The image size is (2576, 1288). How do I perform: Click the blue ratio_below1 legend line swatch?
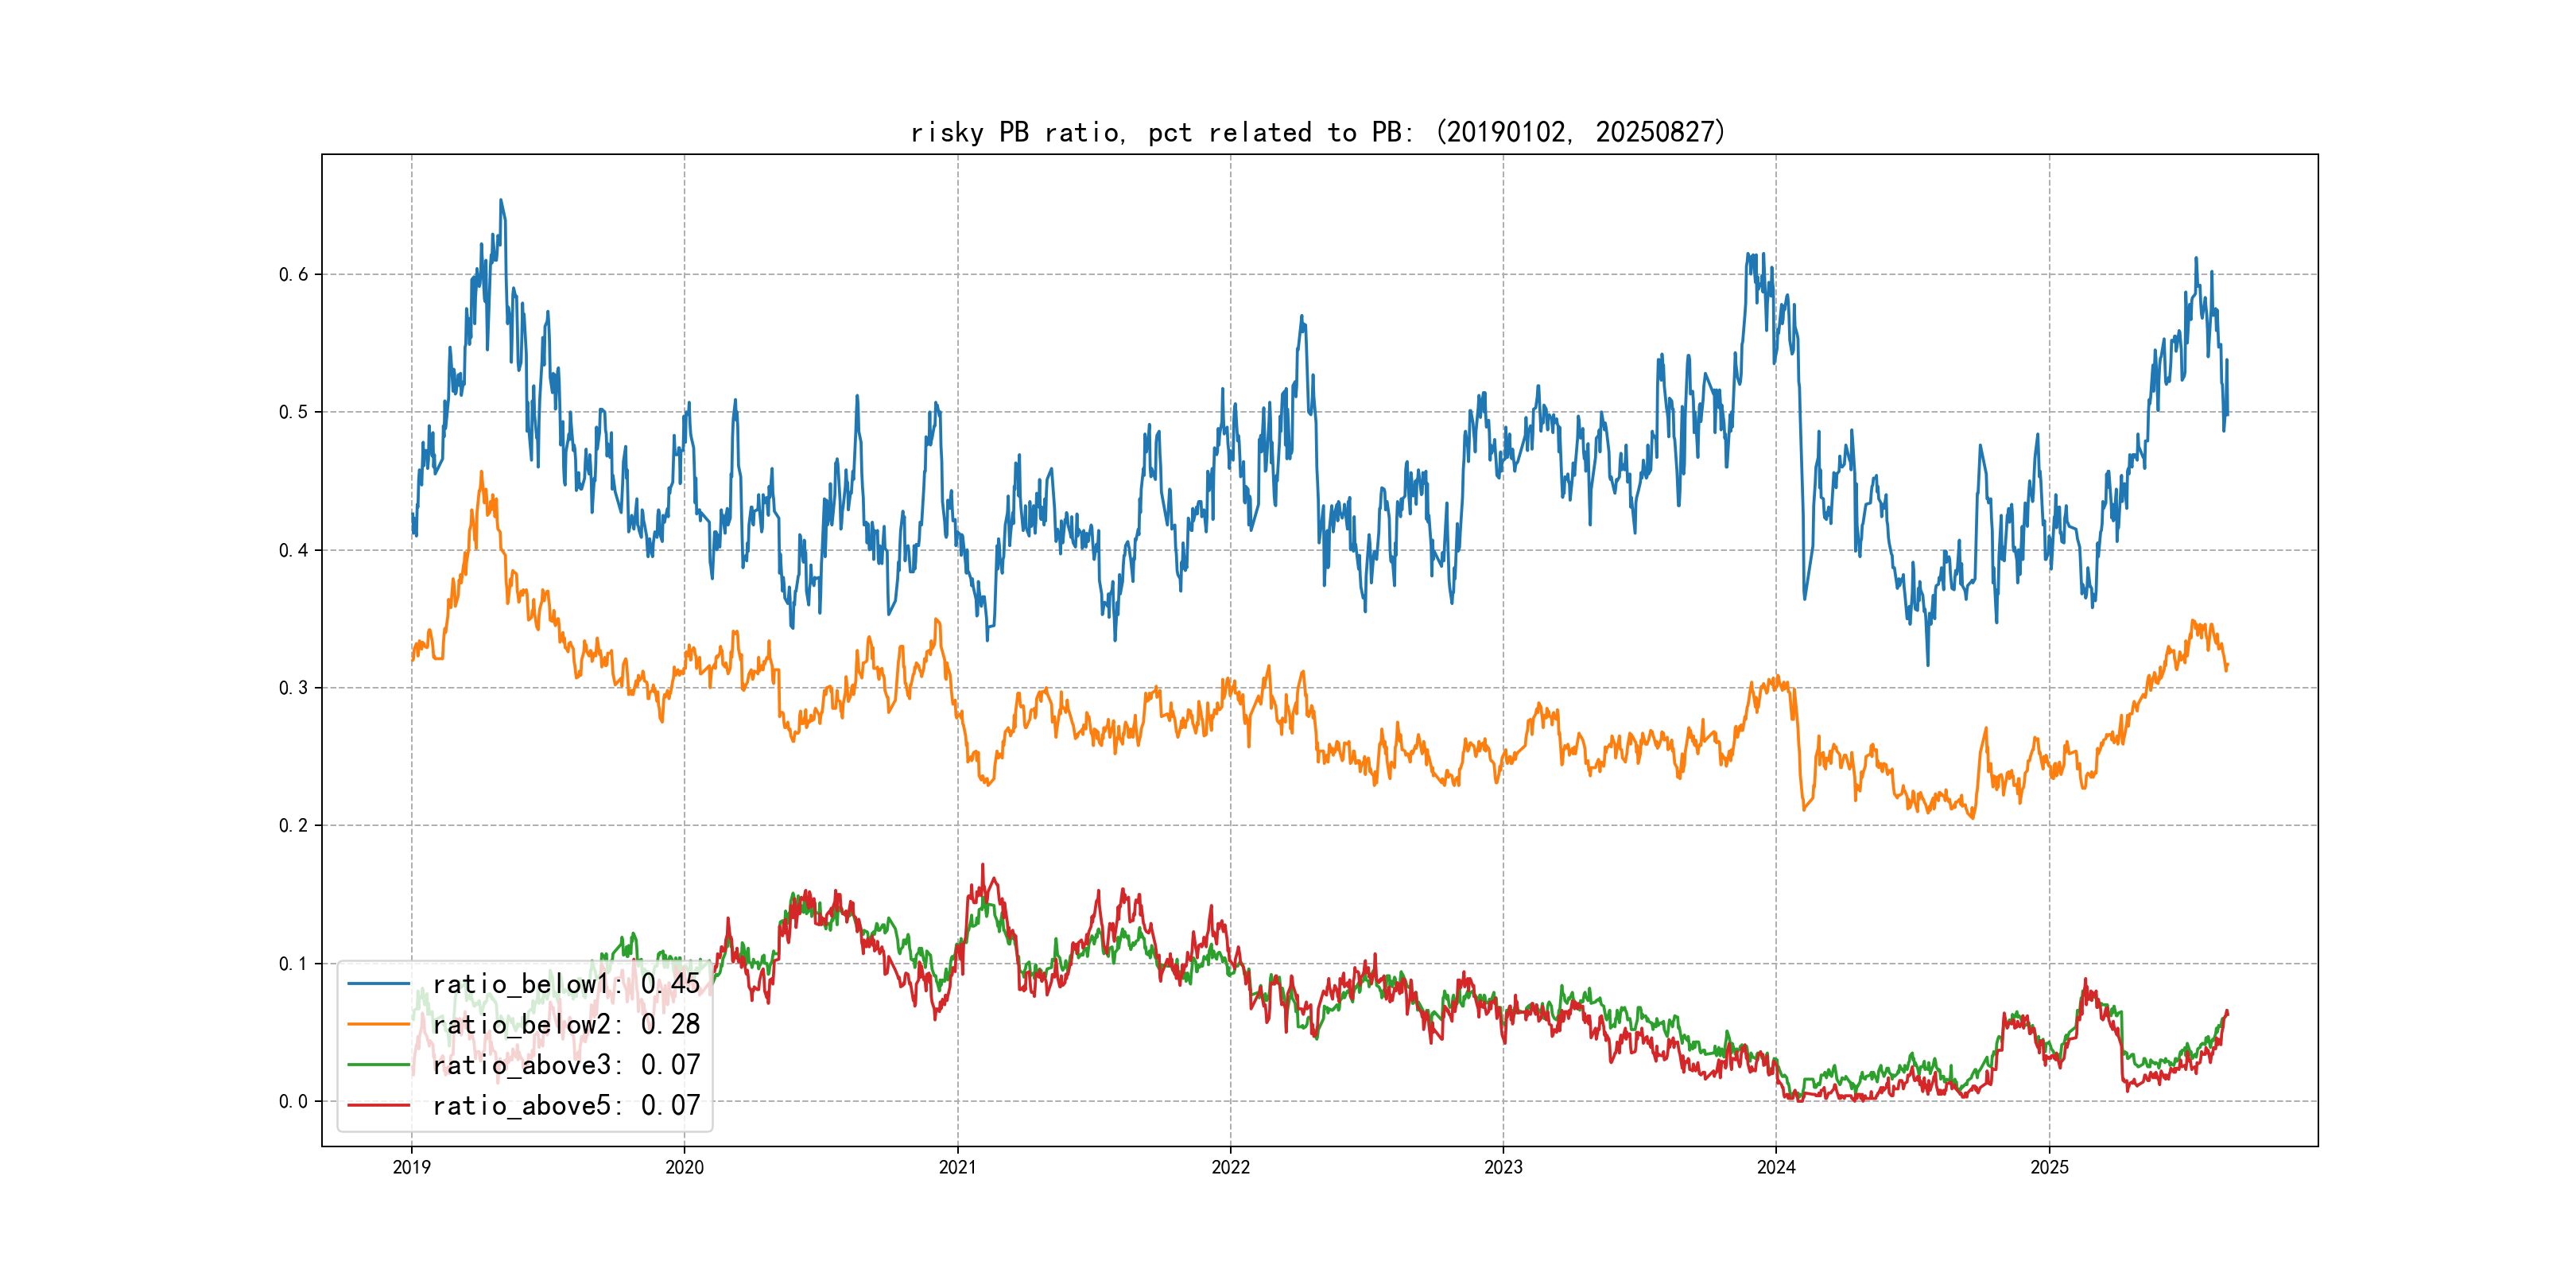378,984
